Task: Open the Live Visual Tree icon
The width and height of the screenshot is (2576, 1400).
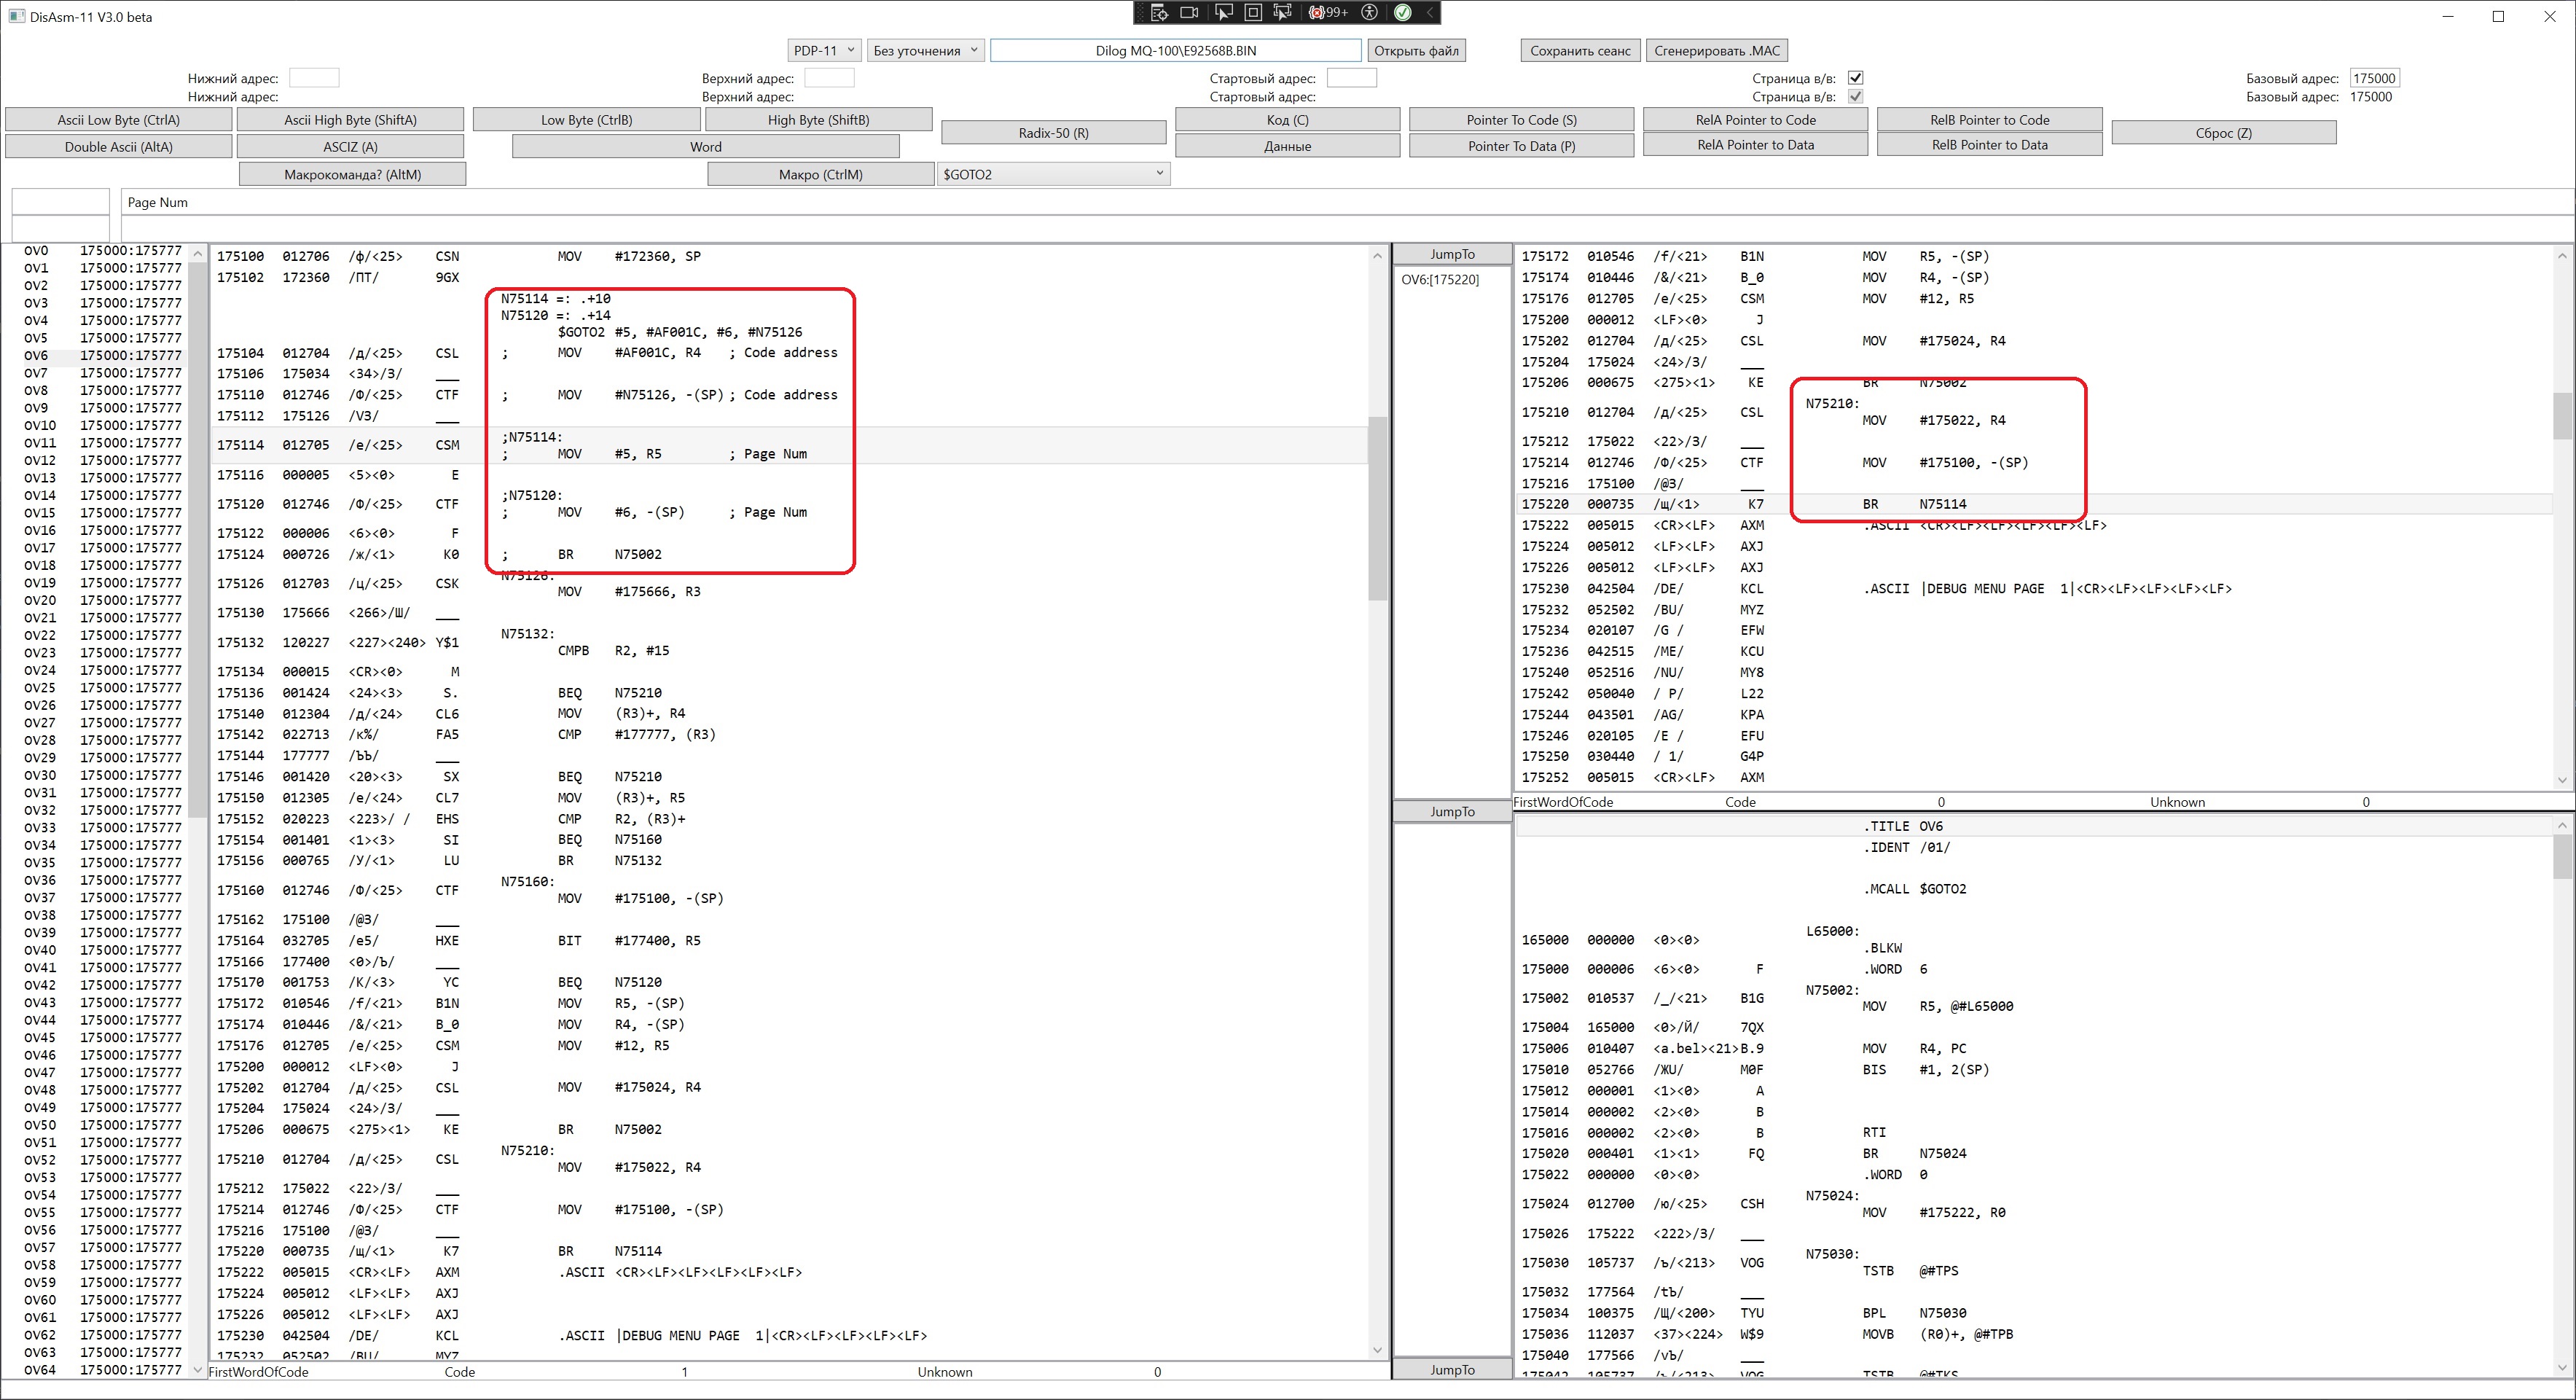Action: (1159, 12)
